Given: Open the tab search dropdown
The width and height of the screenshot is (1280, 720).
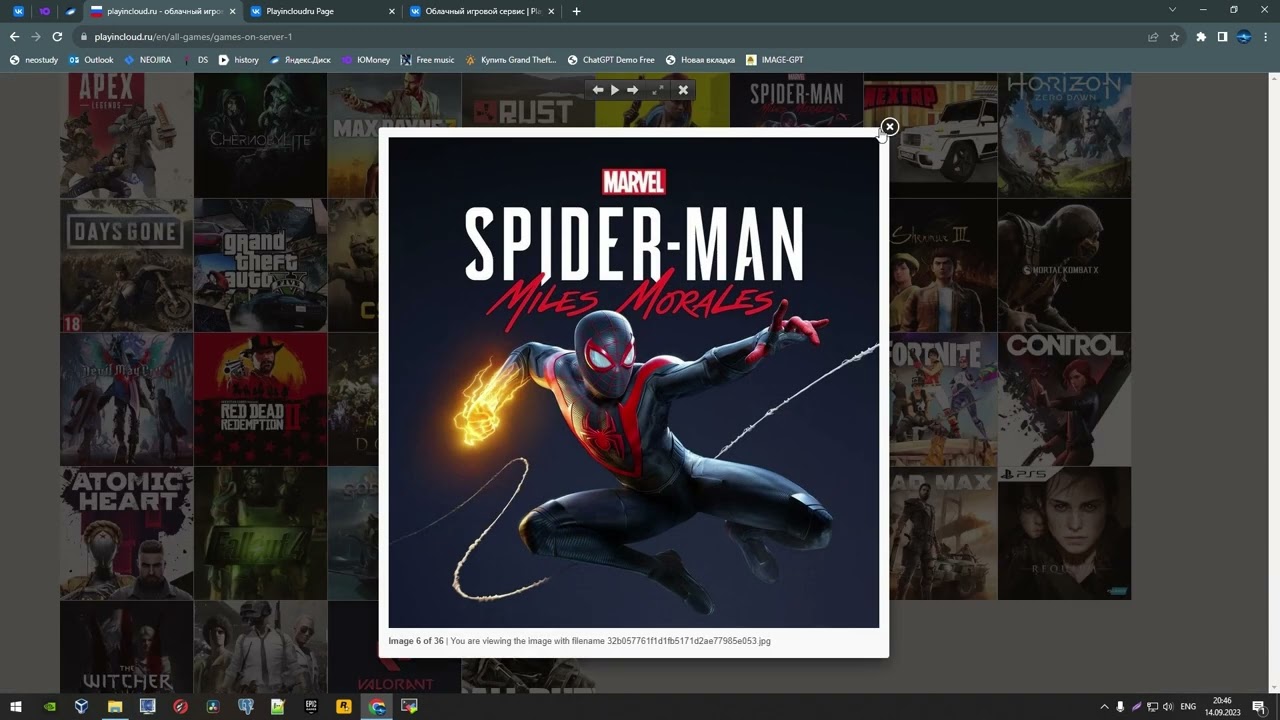Looking at the screenshot, I should click(x=1173, y=10).
